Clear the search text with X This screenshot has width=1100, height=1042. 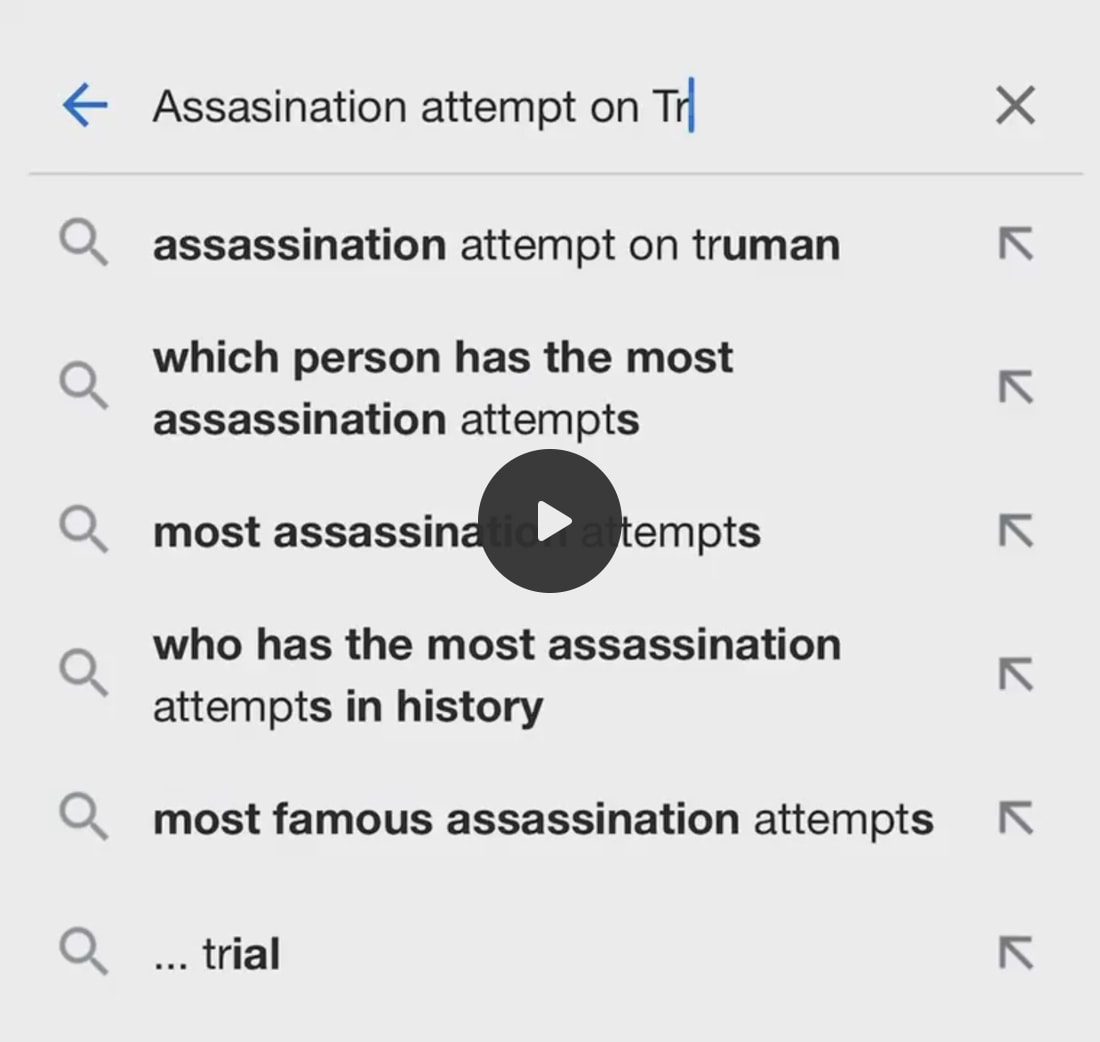click(1015, 105)
